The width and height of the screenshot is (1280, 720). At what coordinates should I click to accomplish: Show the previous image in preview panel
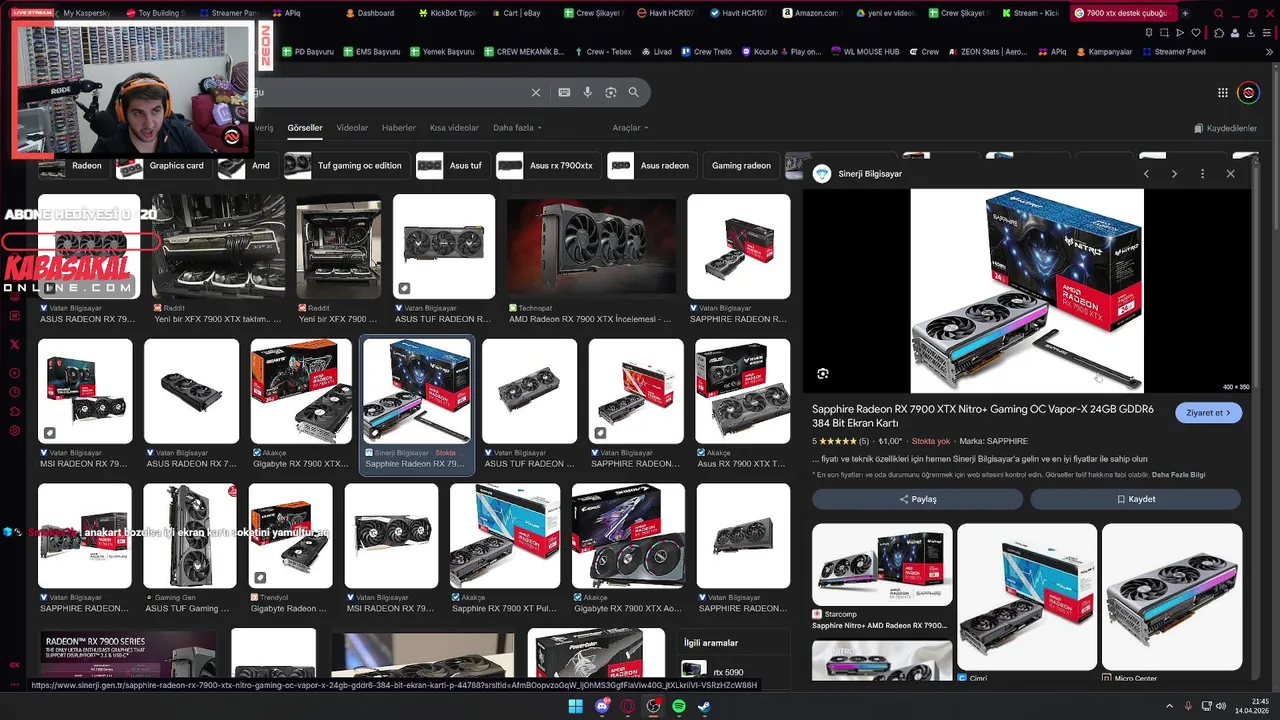click(1147, 174)
